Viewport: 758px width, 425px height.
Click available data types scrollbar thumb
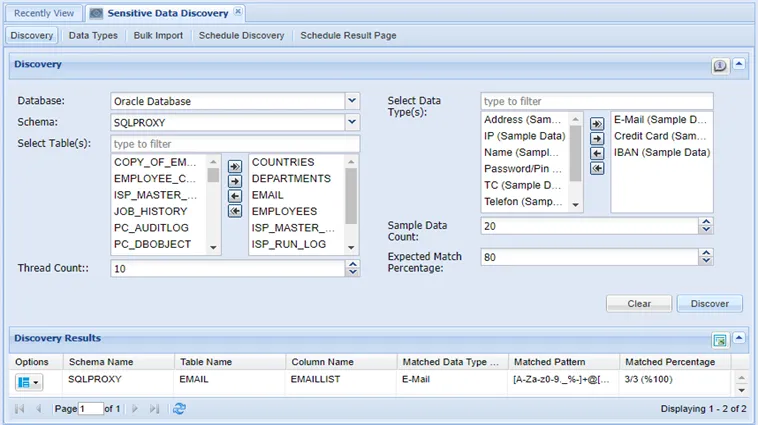tap(575, 153)
